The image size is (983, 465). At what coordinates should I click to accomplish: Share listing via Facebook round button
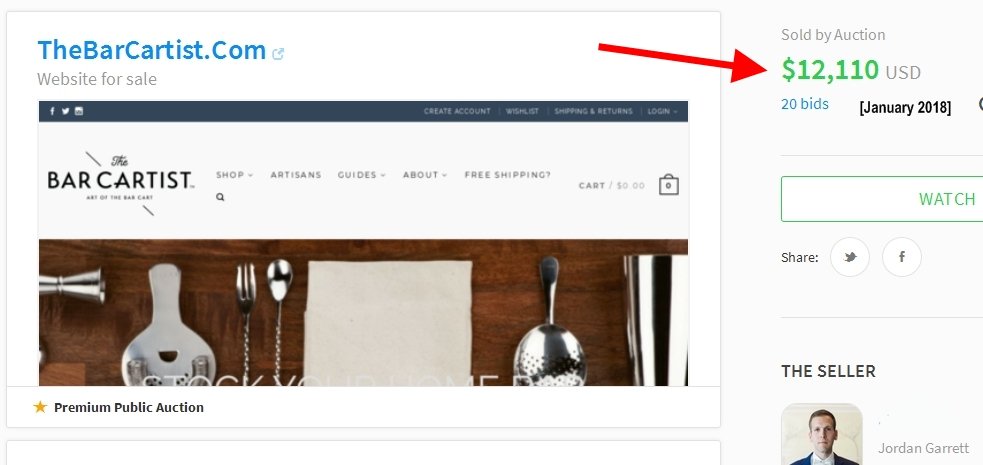click(x=902, y=257)
